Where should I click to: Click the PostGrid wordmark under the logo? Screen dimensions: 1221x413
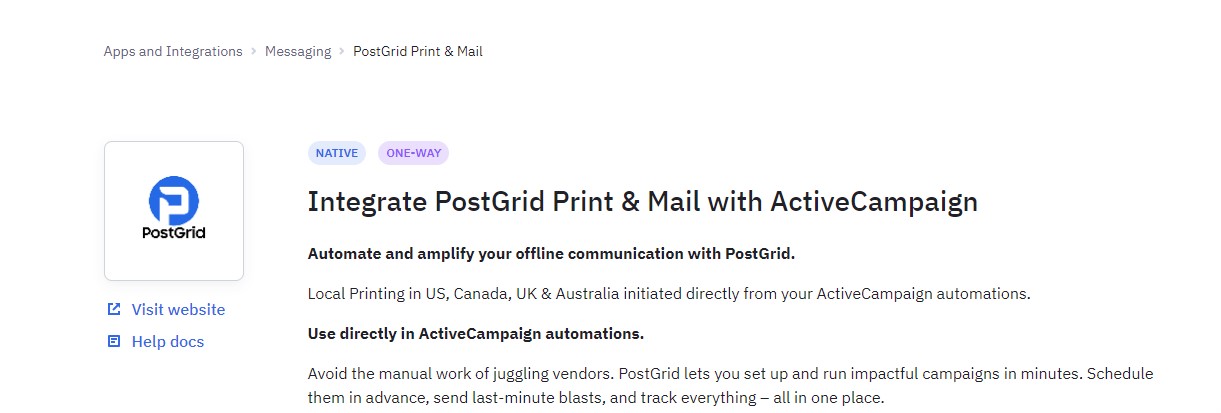point(174,234)
